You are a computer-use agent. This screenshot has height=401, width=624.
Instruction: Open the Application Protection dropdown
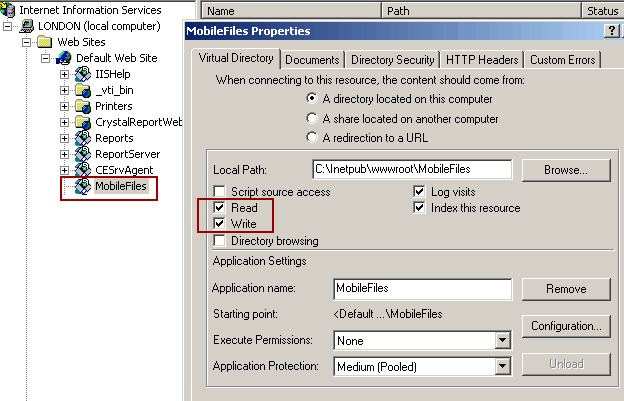502,367
